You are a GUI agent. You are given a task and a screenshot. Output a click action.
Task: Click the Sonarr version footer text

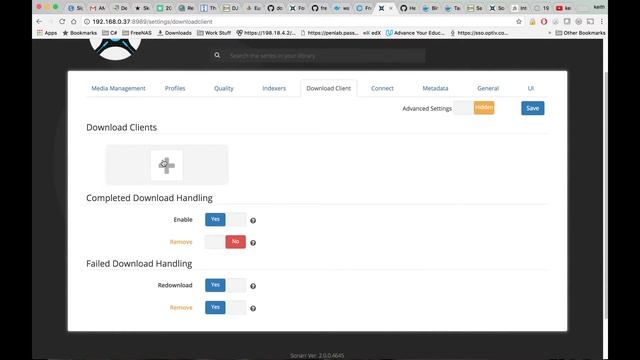point(317,356)
